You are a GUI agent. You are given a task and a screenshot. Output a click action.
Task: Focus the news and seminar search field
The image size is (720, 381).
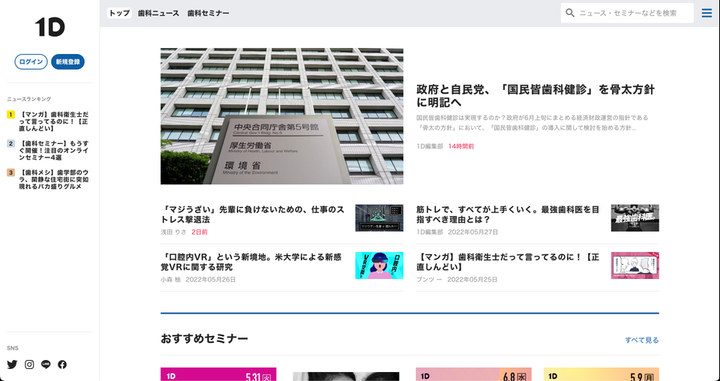point(627,13)
